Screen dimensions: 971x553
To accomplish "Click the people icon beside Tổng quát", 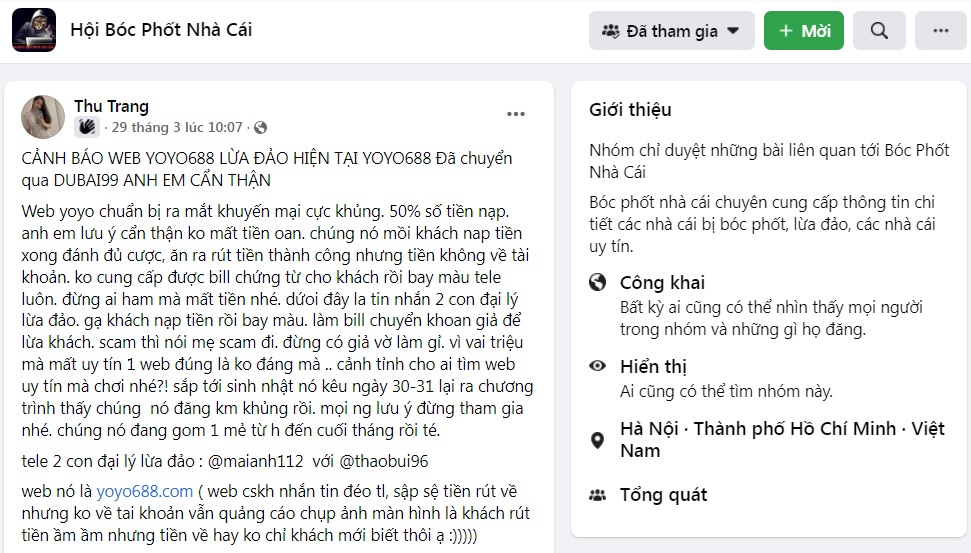I will point(598,494).
